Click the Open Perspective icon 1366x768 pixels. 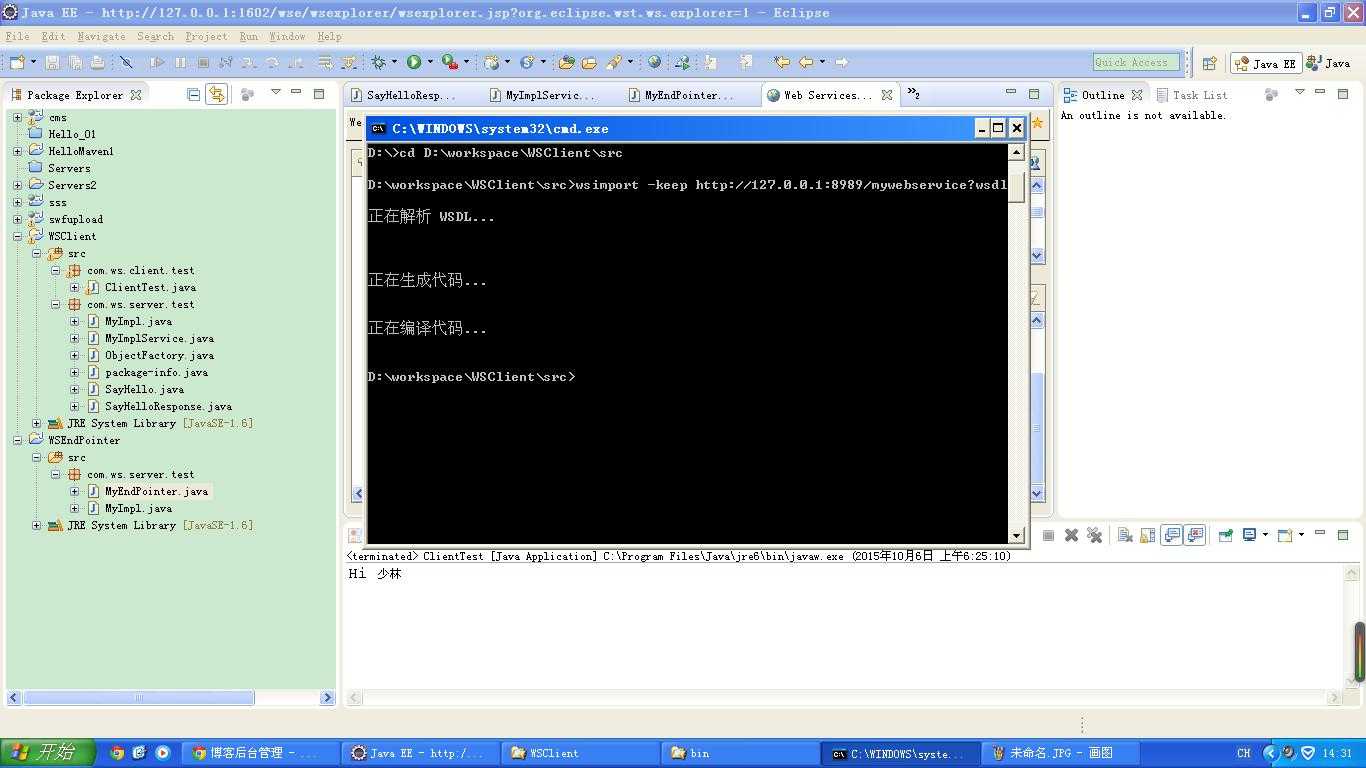click(x=1209, y=63)
